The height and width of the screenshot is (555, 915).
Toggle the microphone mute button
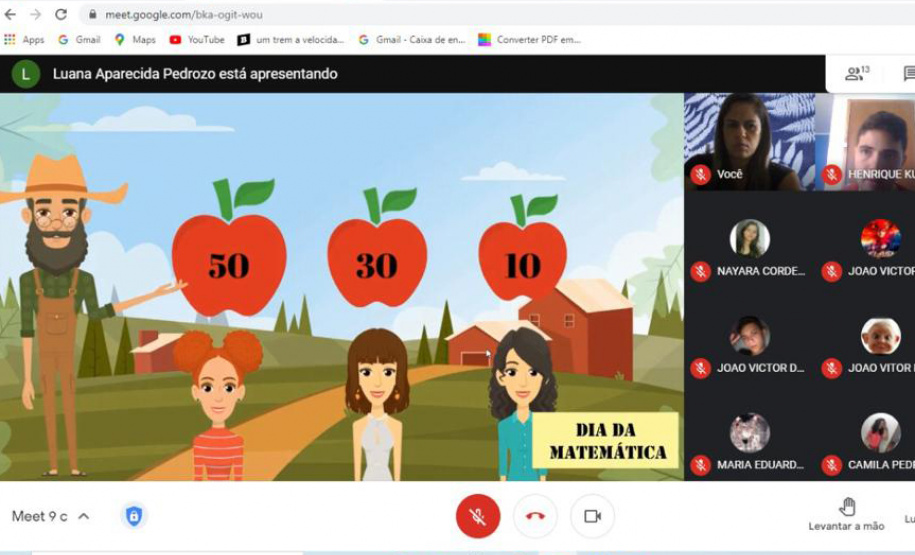tap(477, 516)
